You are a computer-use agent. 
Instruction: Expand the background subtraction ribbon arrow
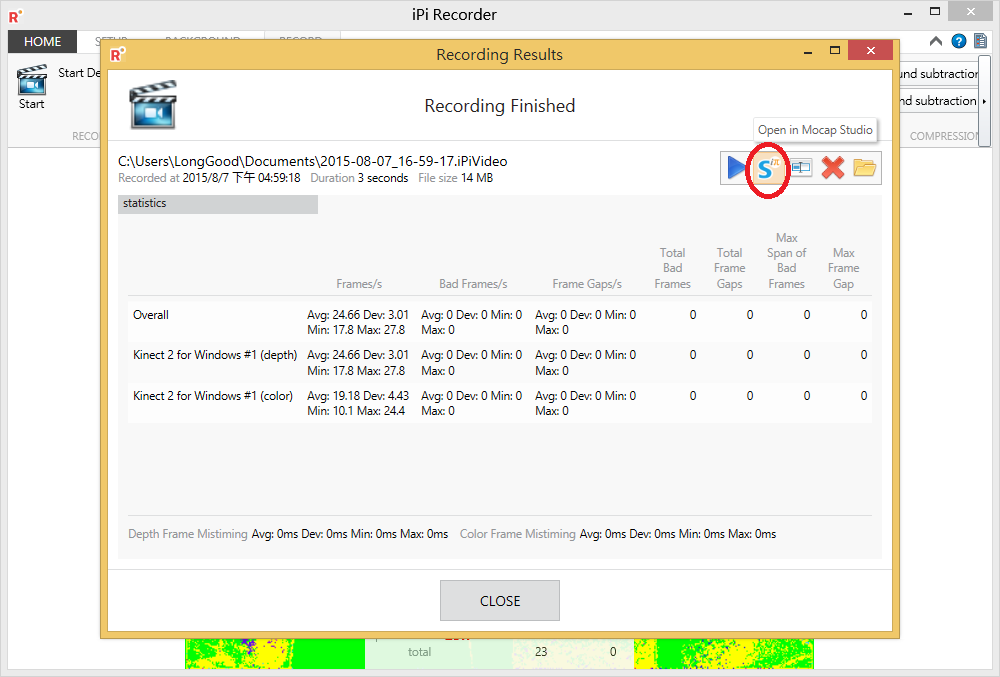pyautogui.click(x=984, y=101)
